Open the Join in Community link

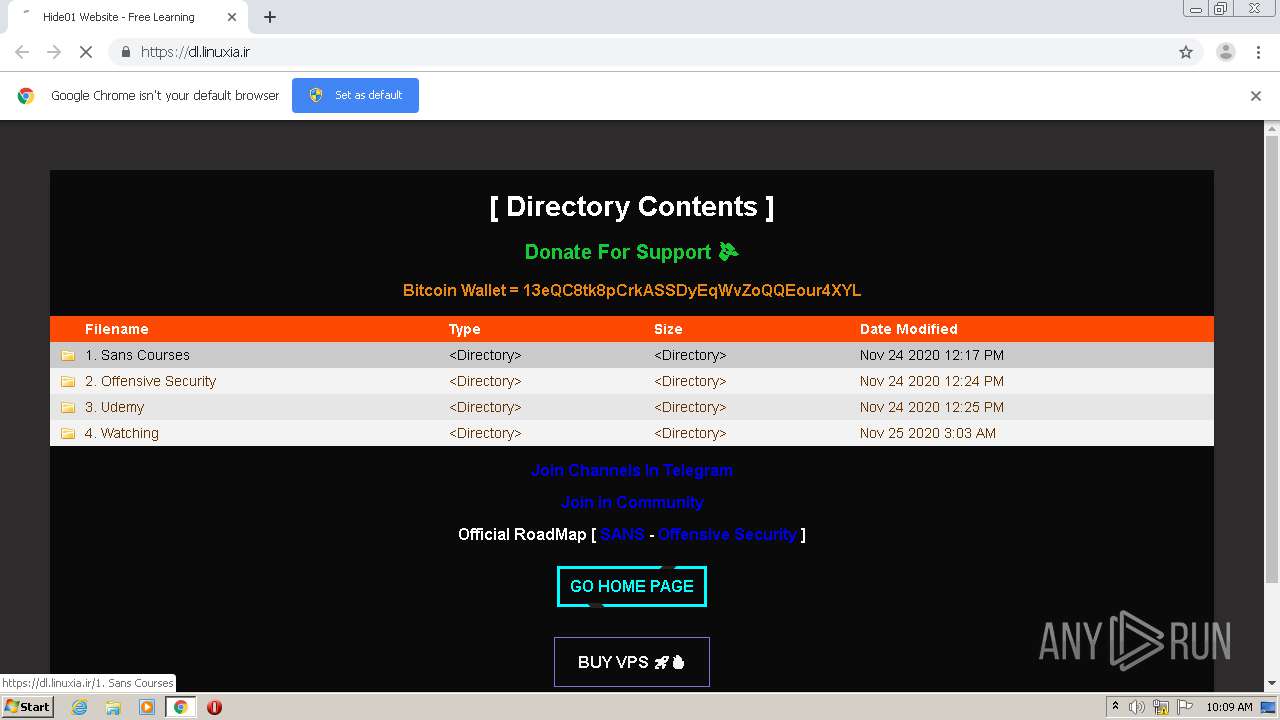click(x=632, y=502)
